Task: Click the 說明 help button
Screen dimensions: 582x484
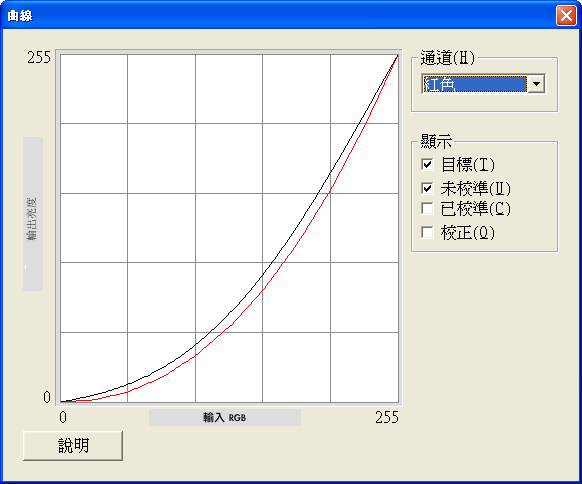Action: click(73, 446)
